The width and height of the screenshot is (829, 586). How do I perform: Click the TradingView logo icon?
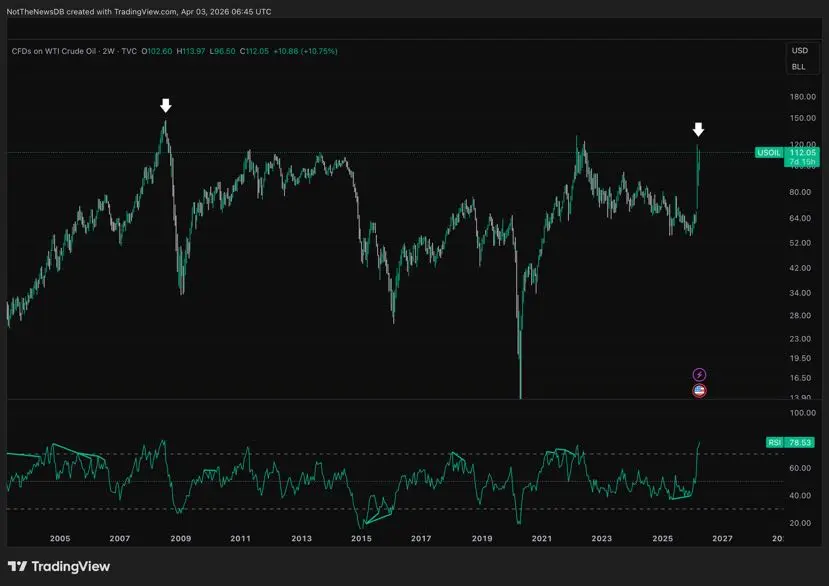click(x=17, y=566)
